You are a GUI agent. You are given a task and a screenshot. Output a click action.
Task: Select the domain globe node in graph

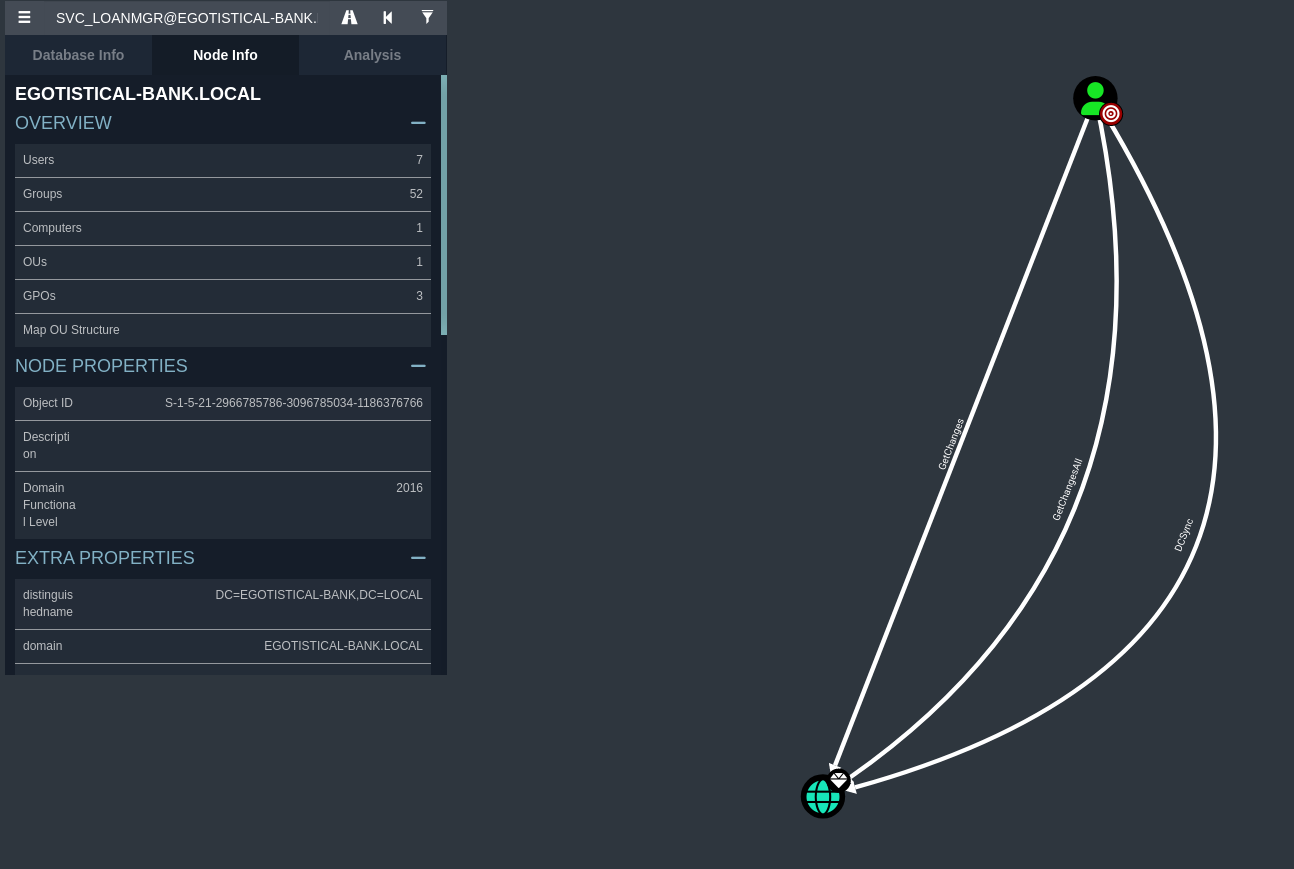click(x=821, y=798)
